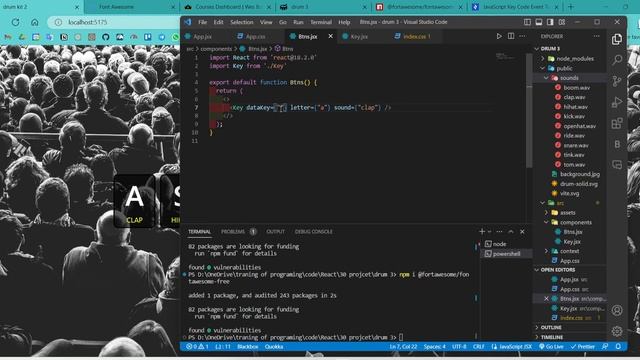
Task: Open the Source Control view
Action: (x=617, y=81)
